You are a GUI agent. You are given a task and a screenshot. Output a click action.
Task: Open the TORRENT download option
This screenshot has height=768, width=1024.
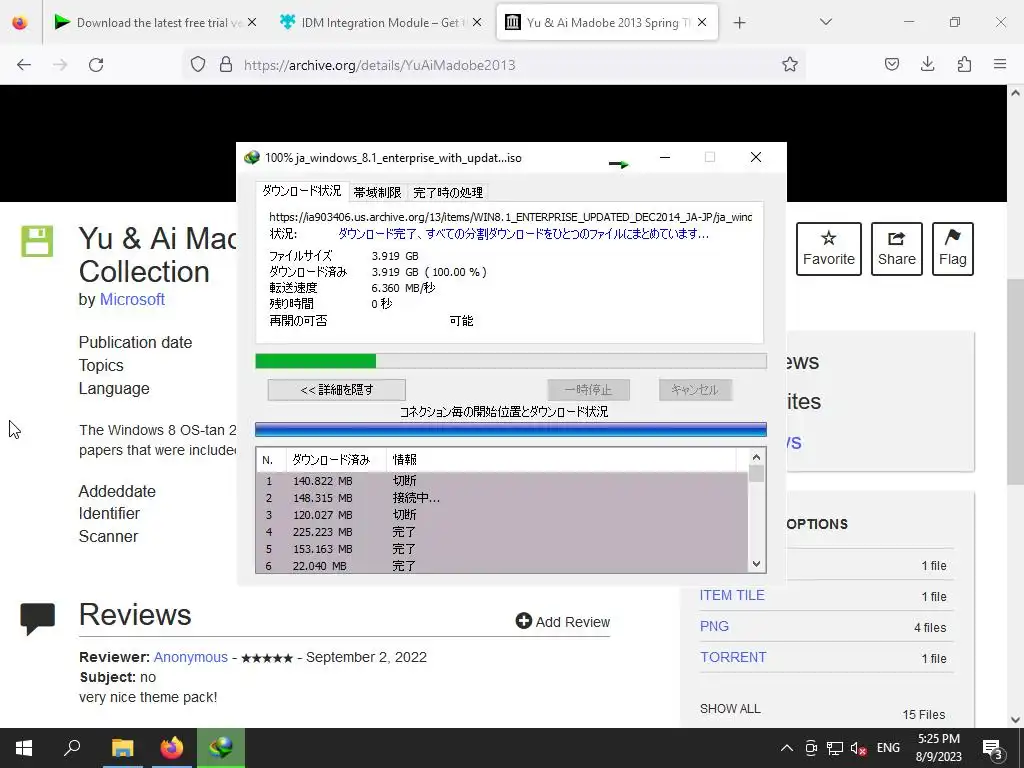pyautogui.click(x=733, y=657)
